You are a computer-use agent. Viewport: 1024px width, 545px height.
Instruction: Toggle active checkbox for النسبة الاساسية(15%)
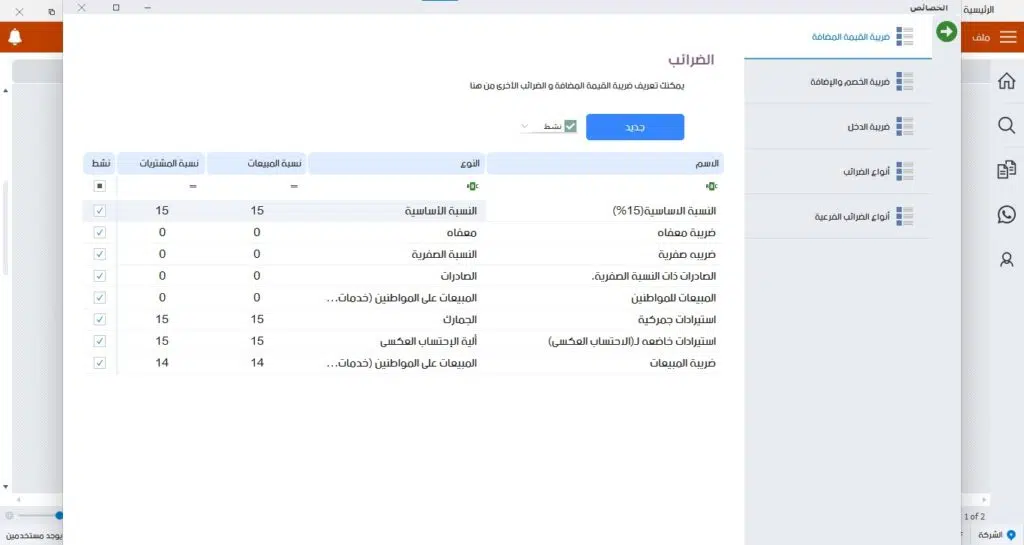click(x=99, y=211)
